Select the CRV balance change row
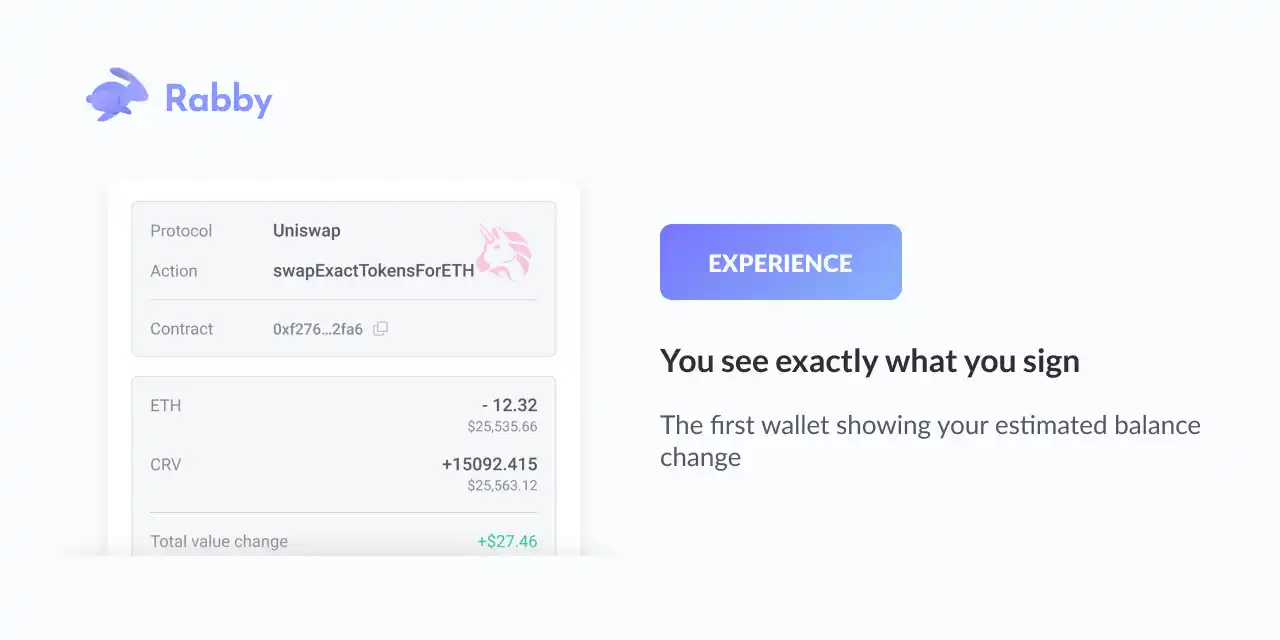 (344, 474)
